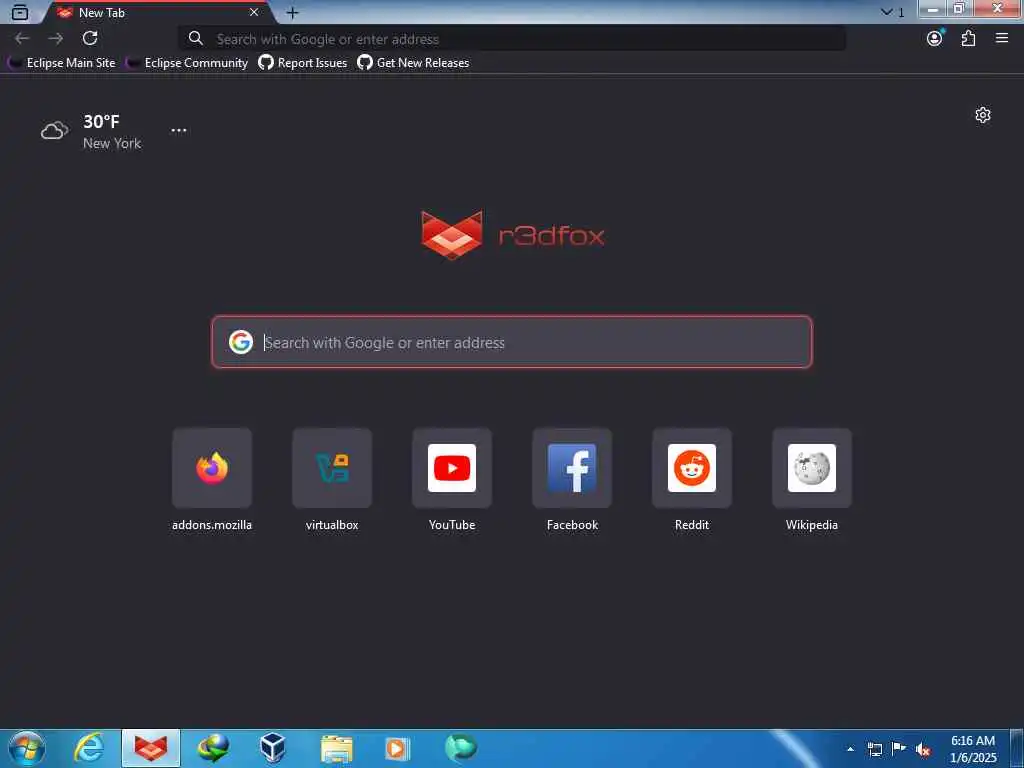Viewport: 1024px width, 768px height.
Task: Click the magnifier icon in the address bar
Action: coord(195,39)
